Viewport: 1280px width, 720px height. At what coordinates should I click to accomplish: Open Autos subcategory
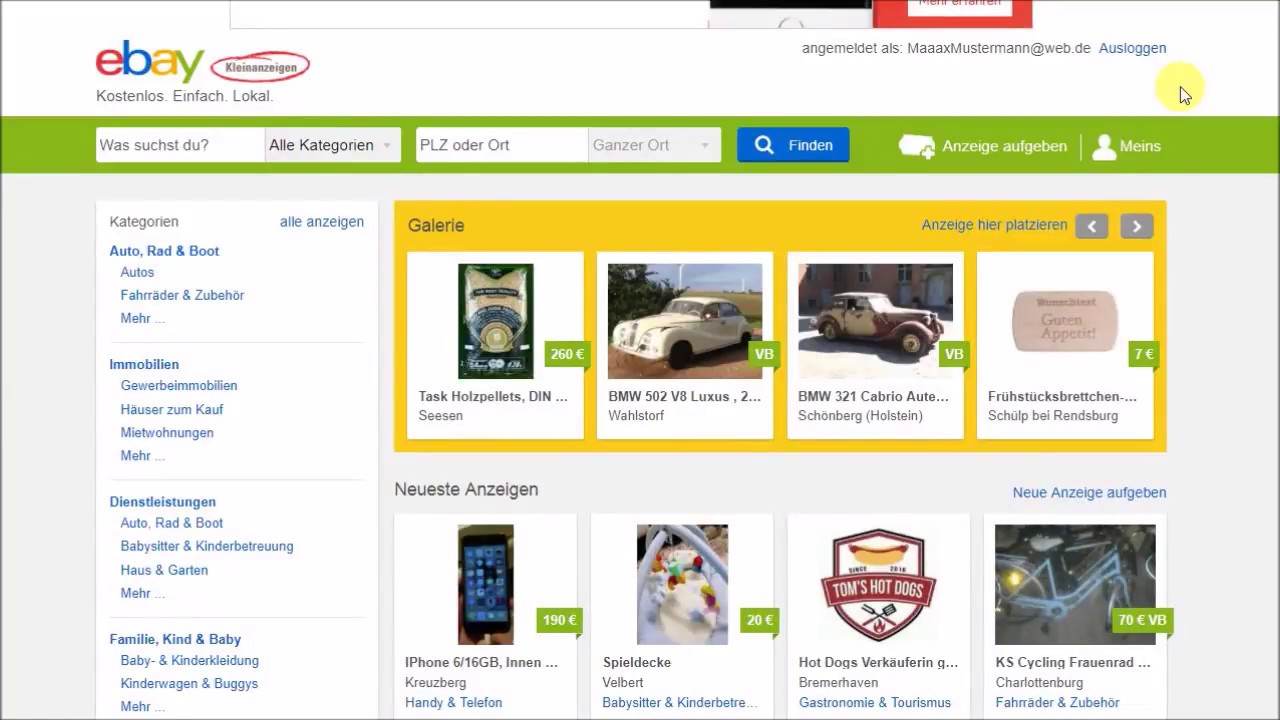[137, 272]
